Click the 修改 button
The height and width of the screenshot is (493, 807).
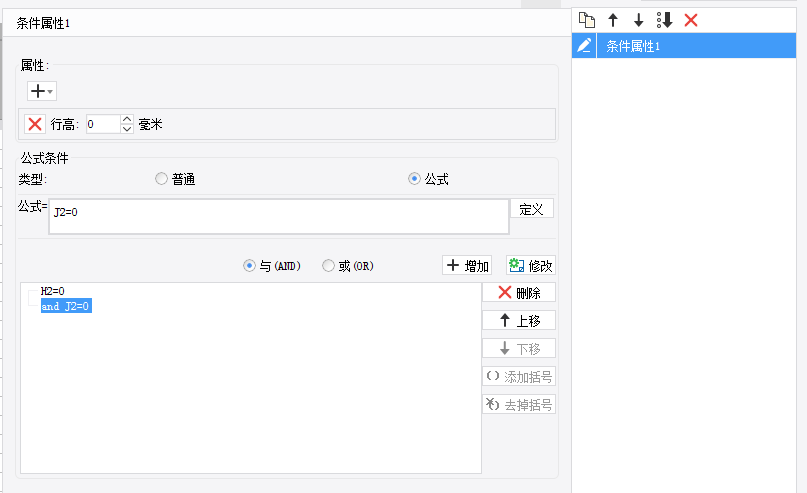click(x=531, y=266)
